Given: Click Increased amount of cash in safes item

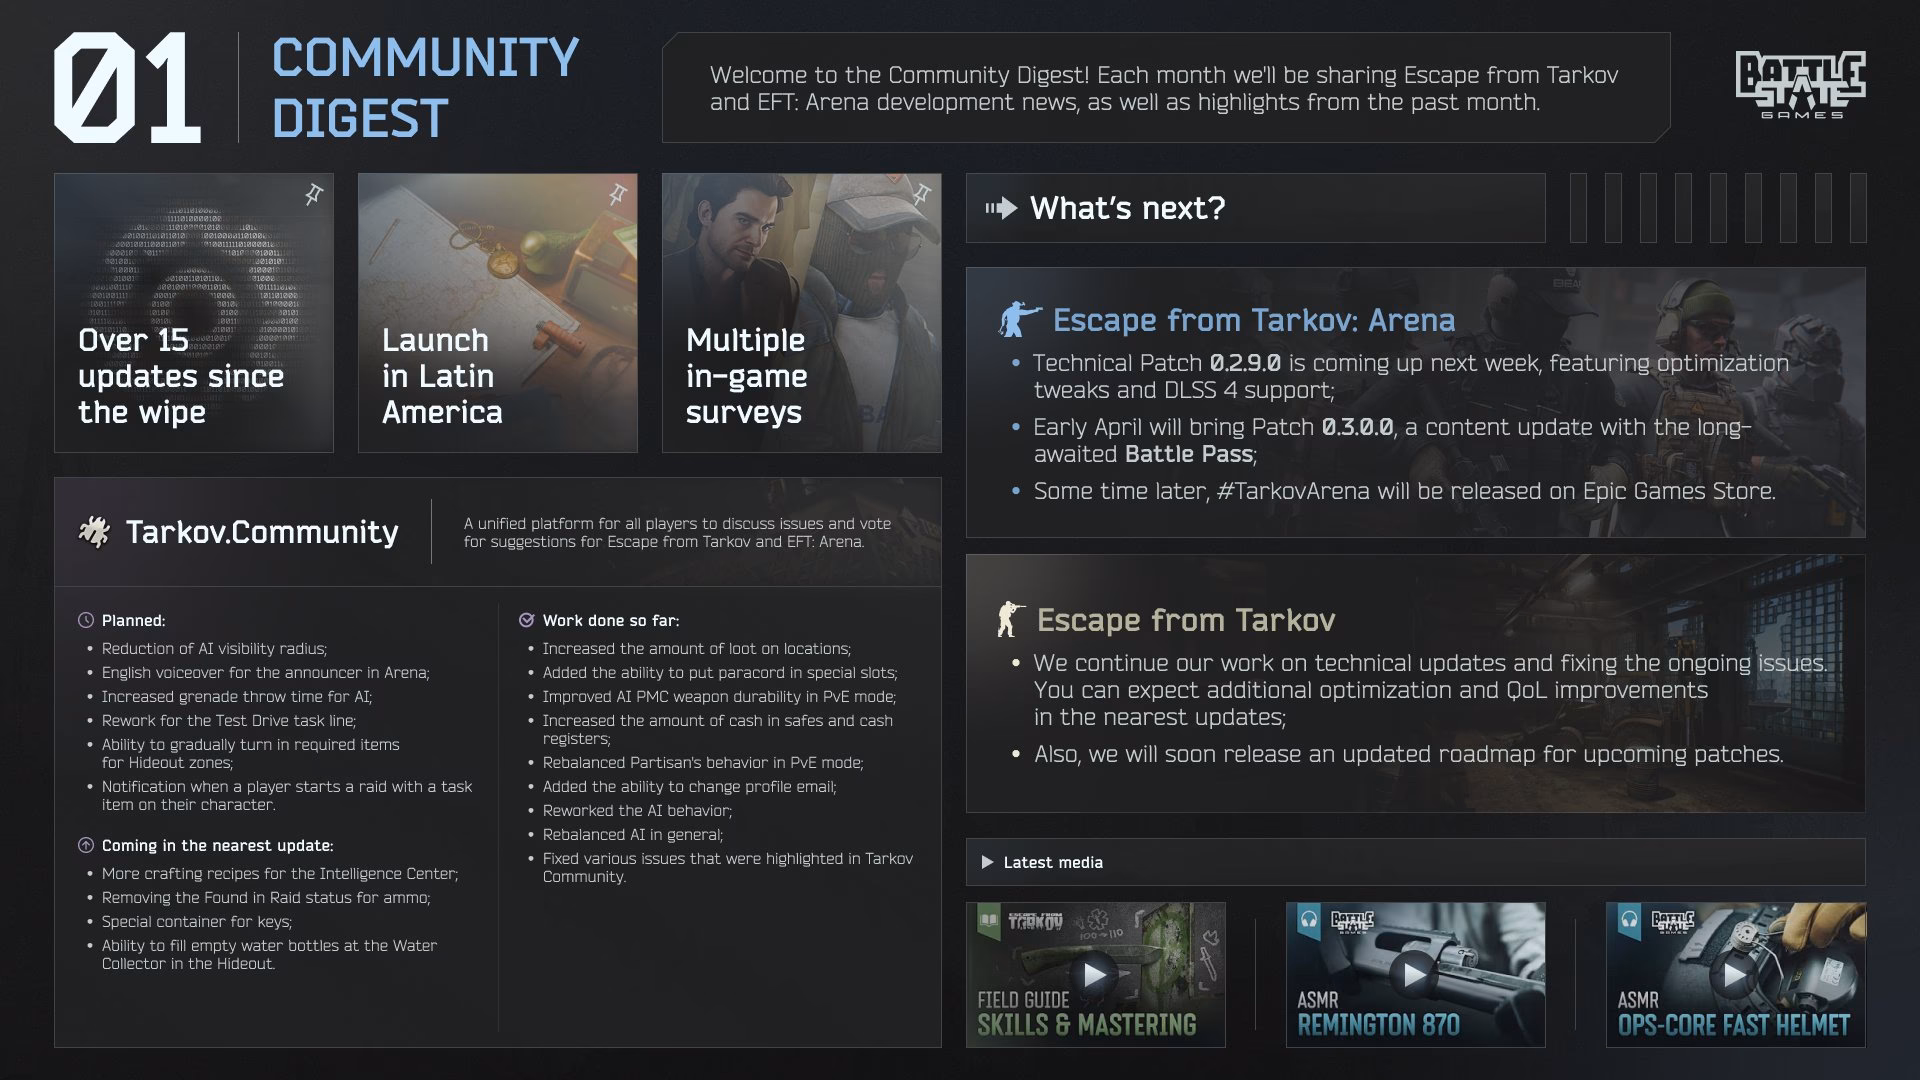Looking at the screenshot, I should 718,729.
